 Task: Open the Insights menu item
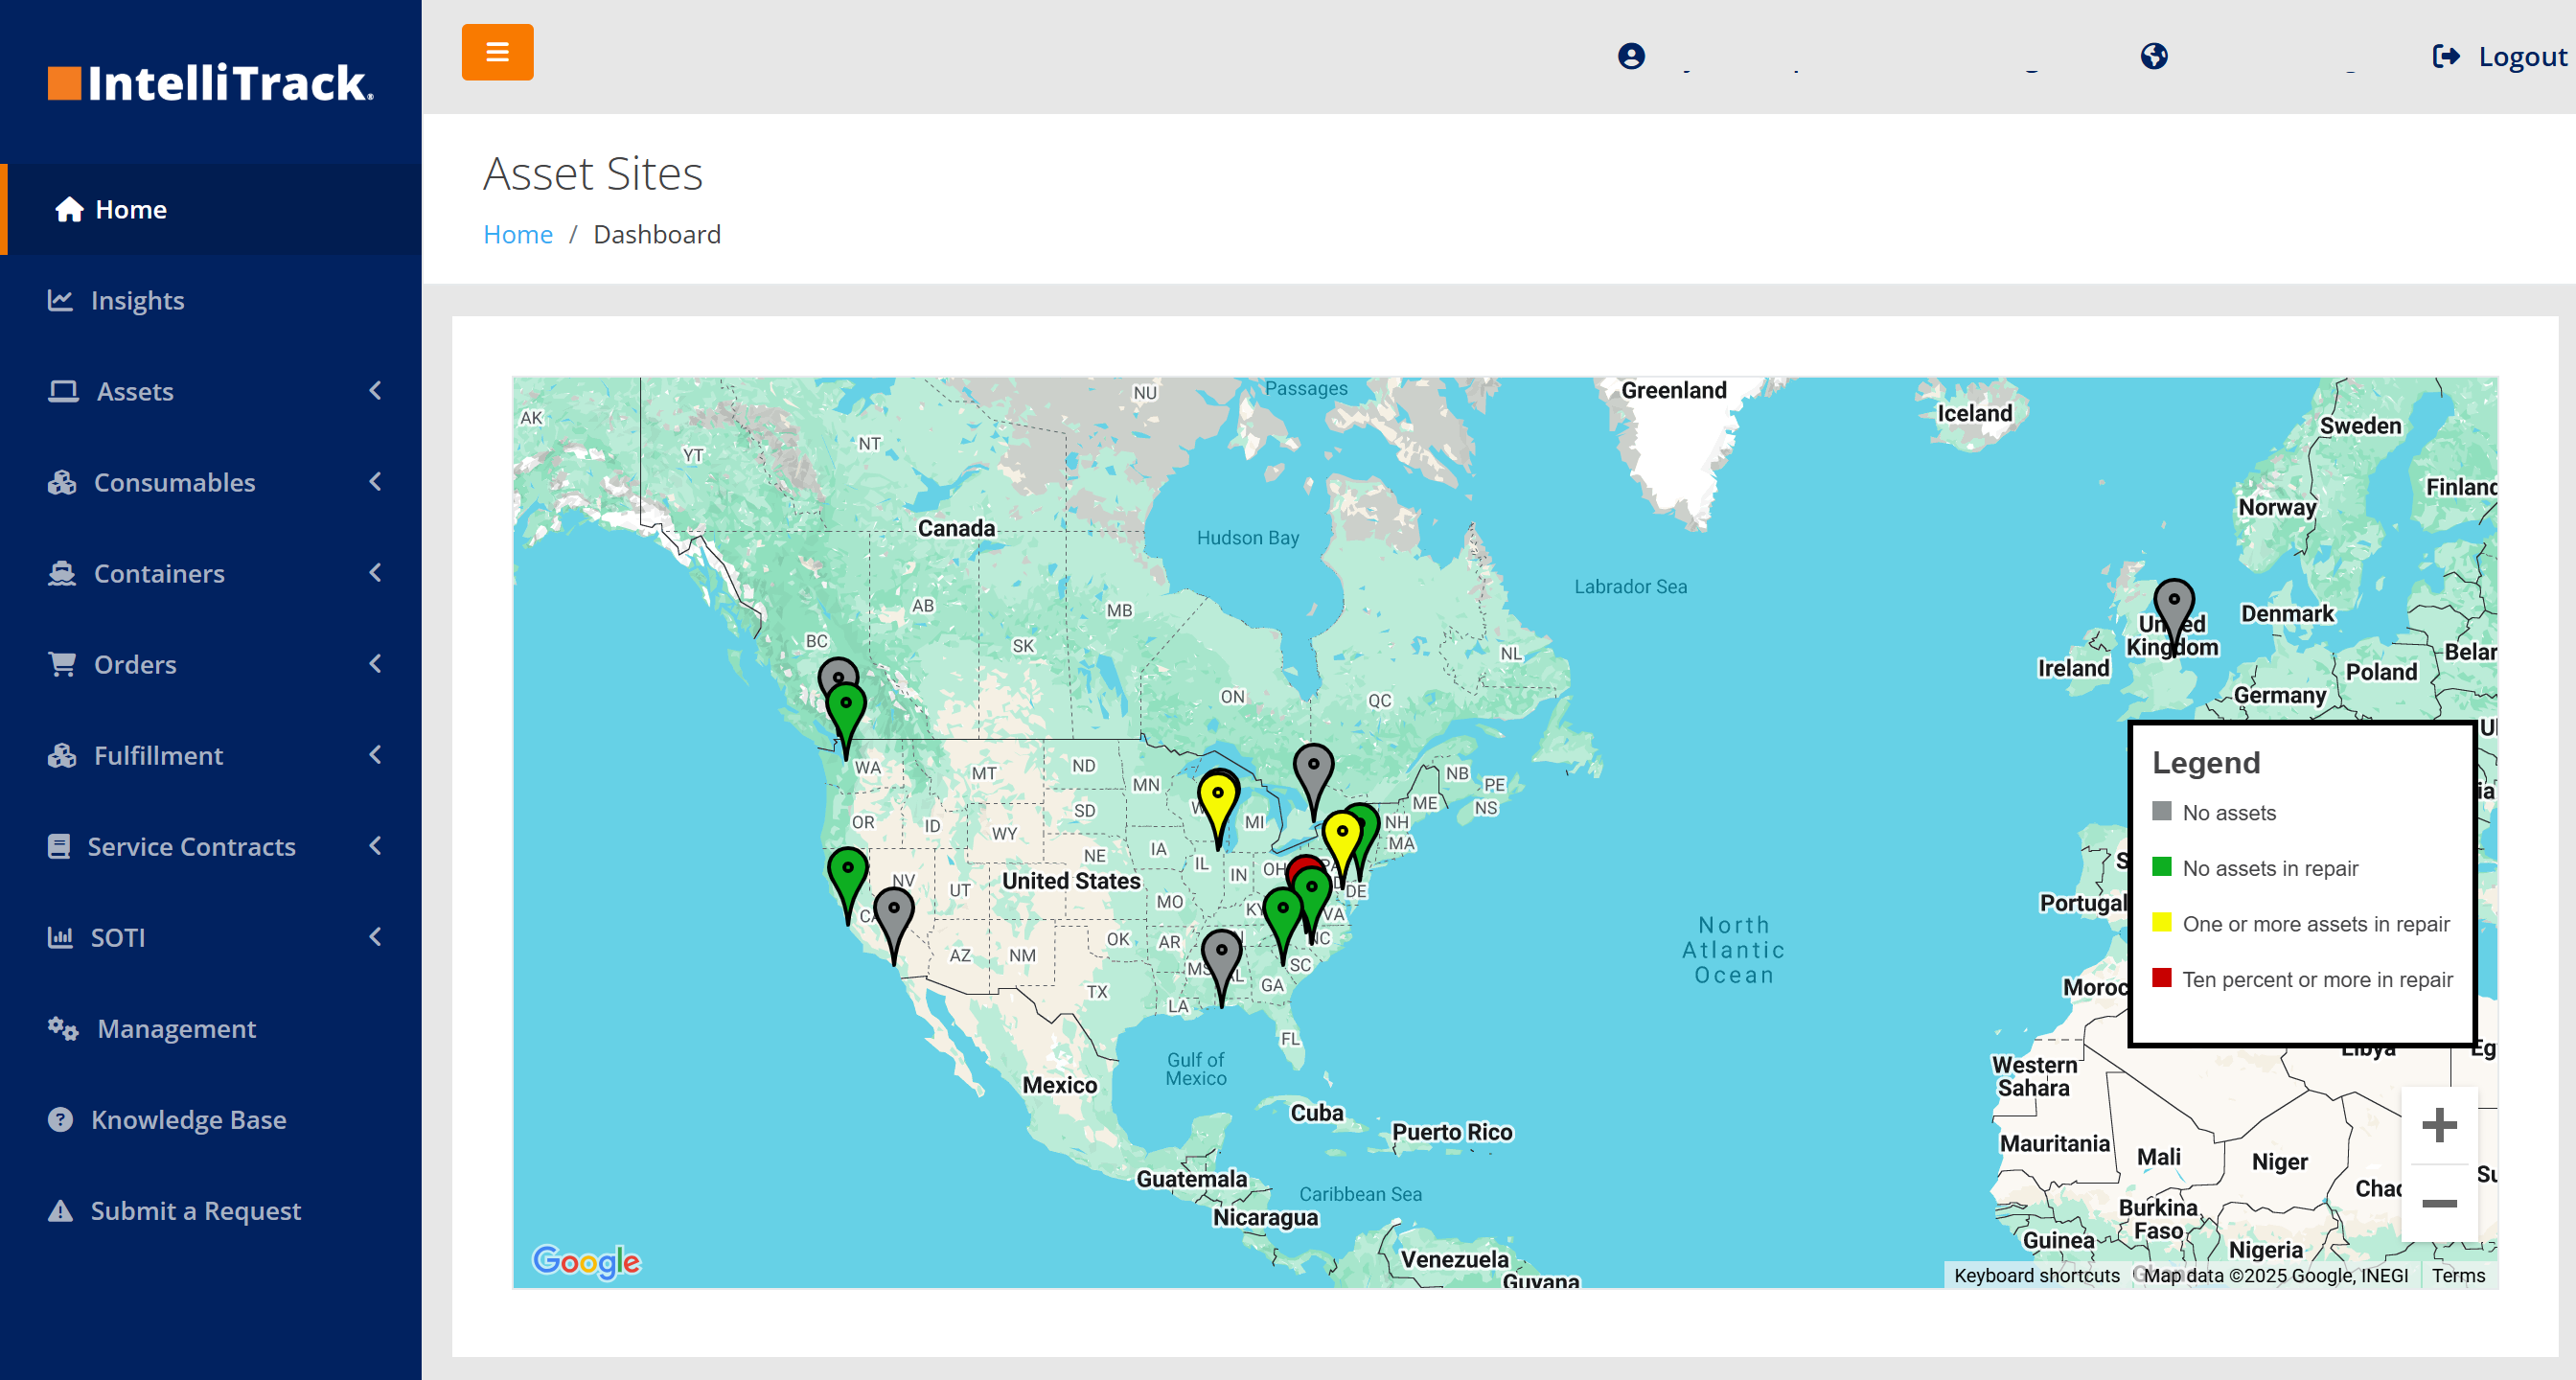tap(137, 300)
